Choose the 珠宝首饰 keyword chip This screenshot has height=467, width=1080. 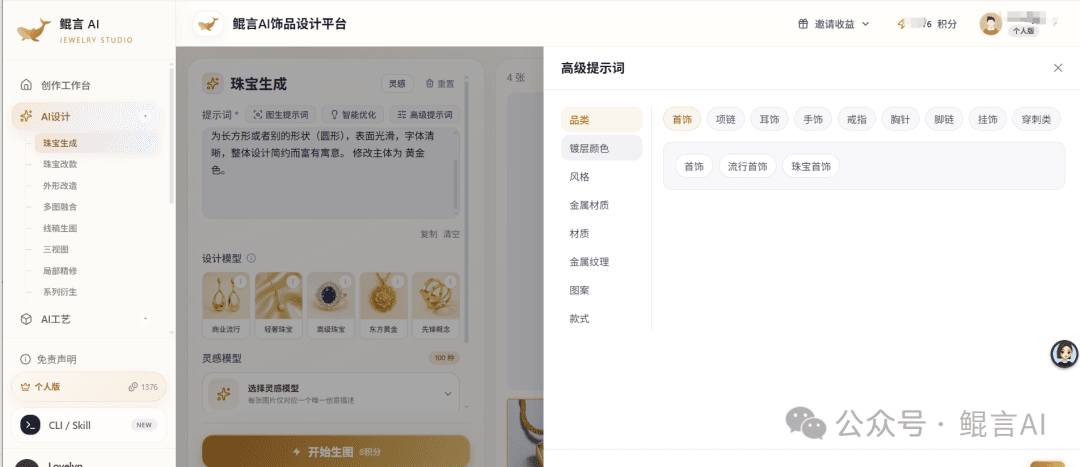point(811,166)
